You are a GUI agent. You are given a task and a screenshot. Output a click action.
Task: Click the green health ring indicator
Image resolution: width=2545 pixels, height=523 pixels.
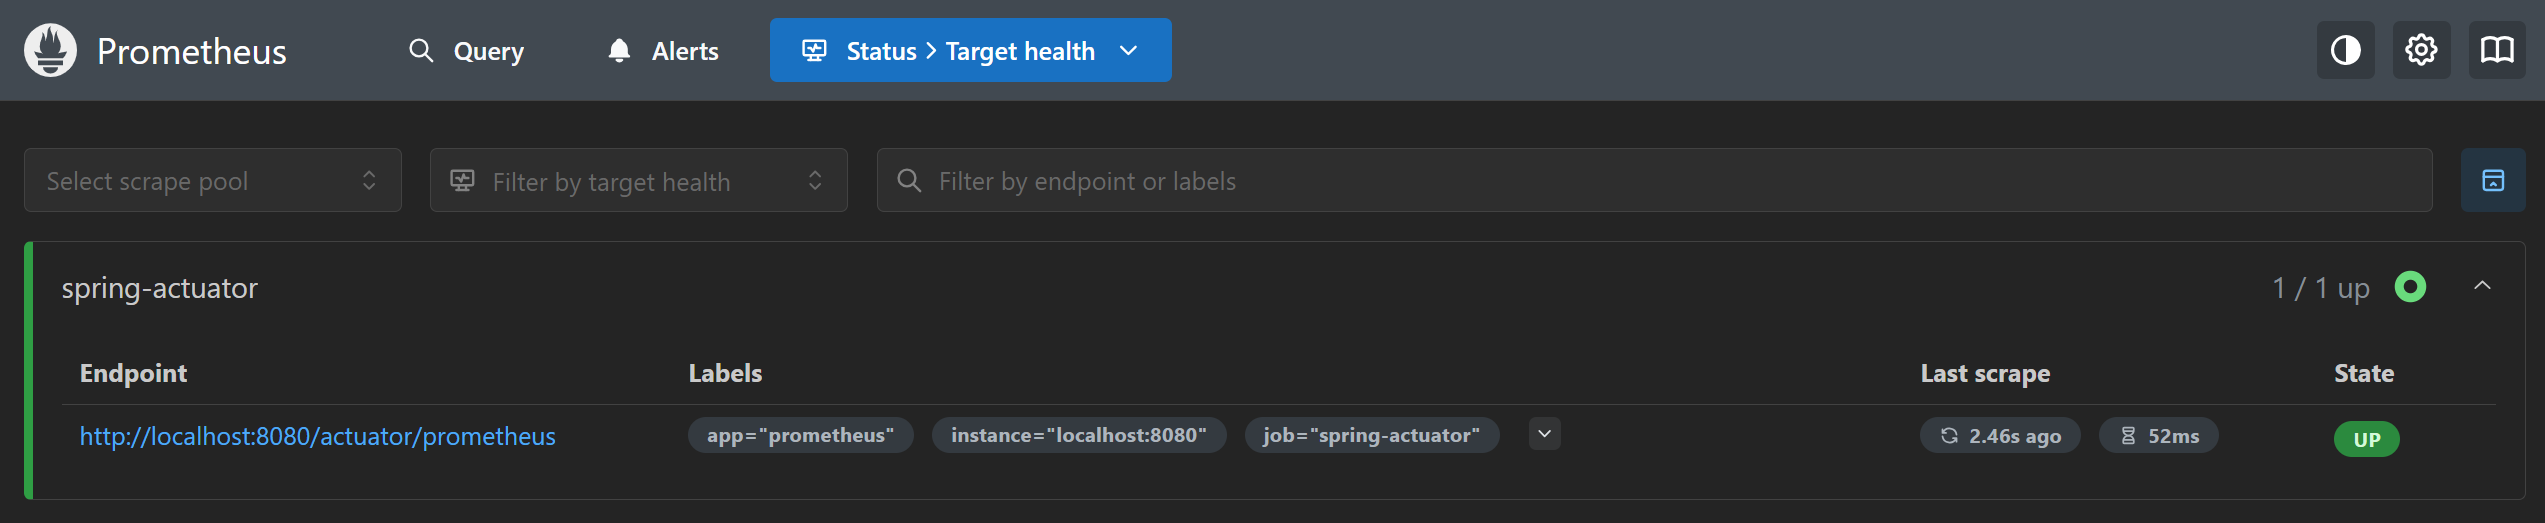[2410, 287]
